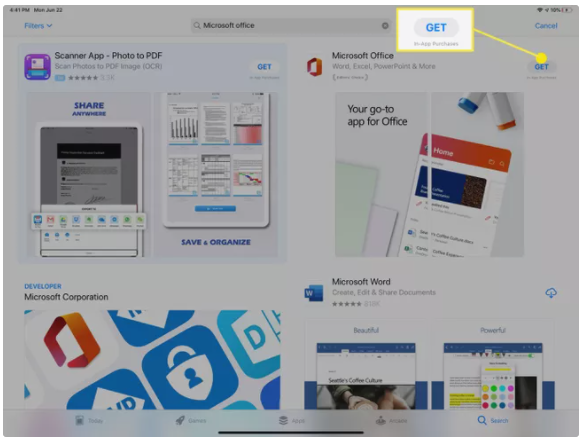Screen dimensions: 582x438
Task: Click the Scanner App star rating
Action: (x=83, y=78)
